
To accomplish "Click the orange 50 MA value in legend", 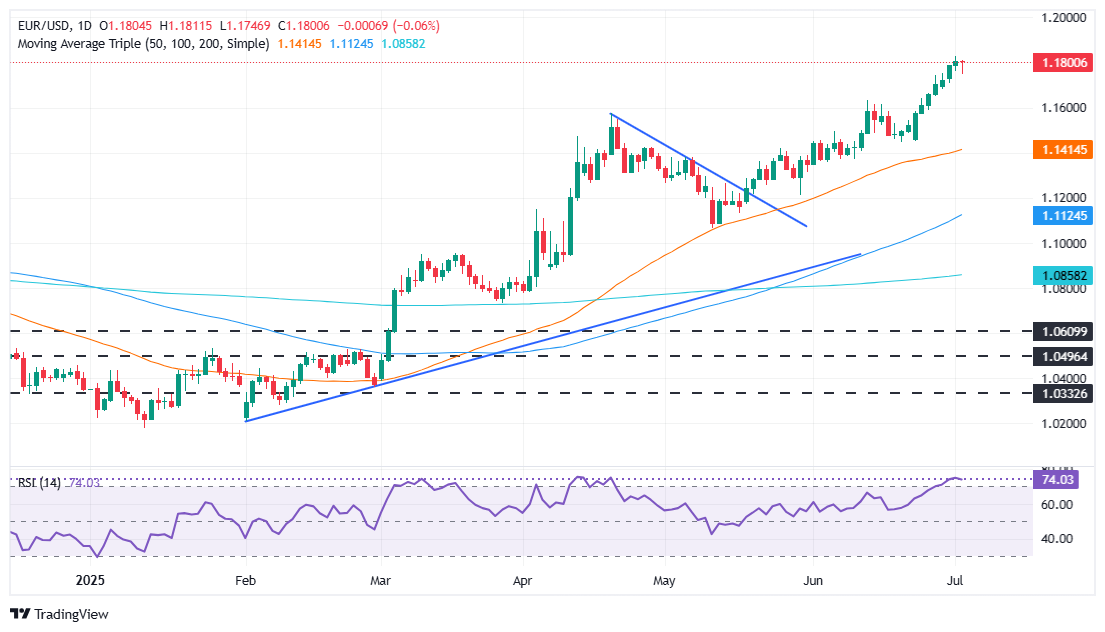I will (298, 44).
